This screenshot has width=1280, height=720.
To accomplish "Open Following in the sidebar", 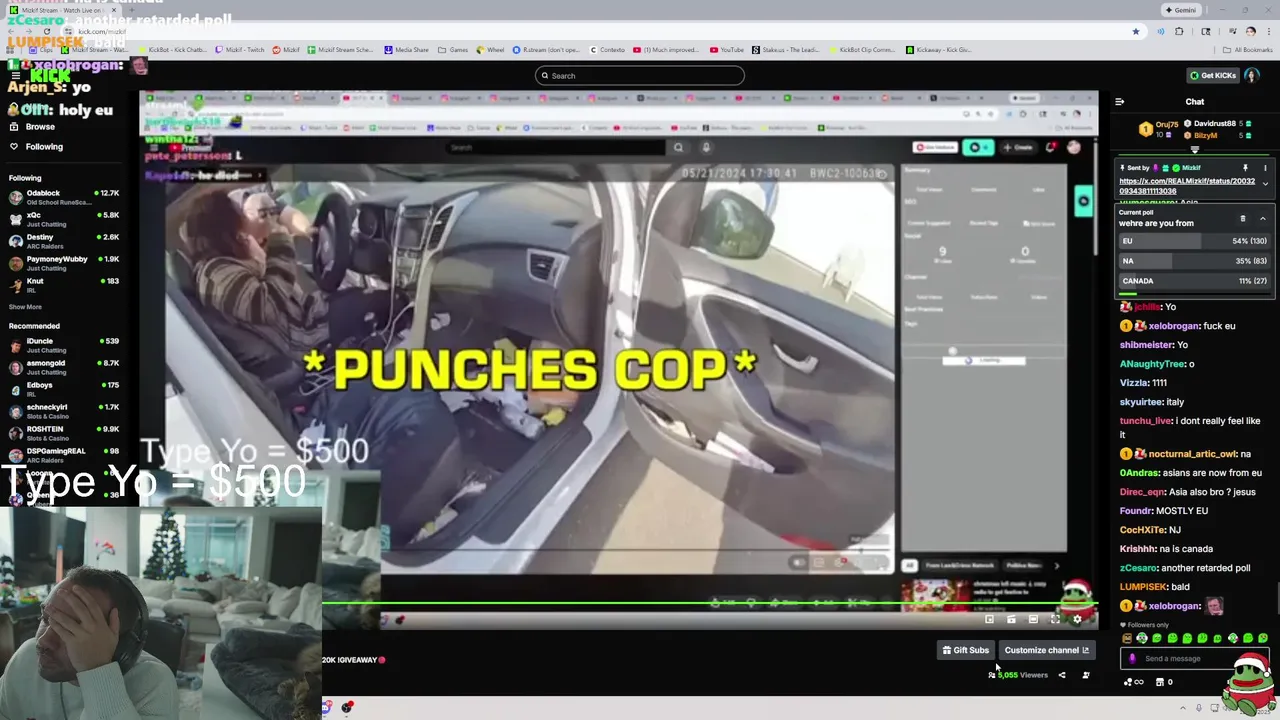I will [x=36, y=147].
